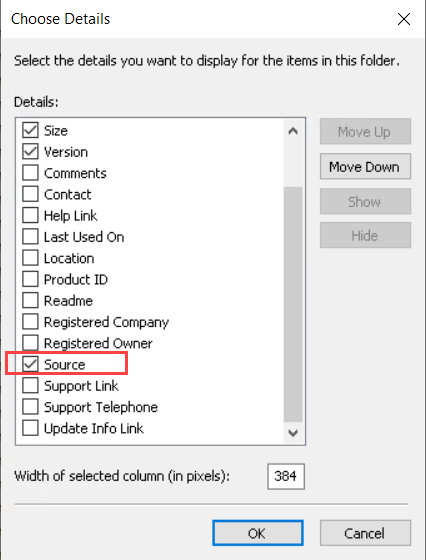Enable the Readme checkbox
This screenshot has height=560, width=426.
[x=30, y=300]
